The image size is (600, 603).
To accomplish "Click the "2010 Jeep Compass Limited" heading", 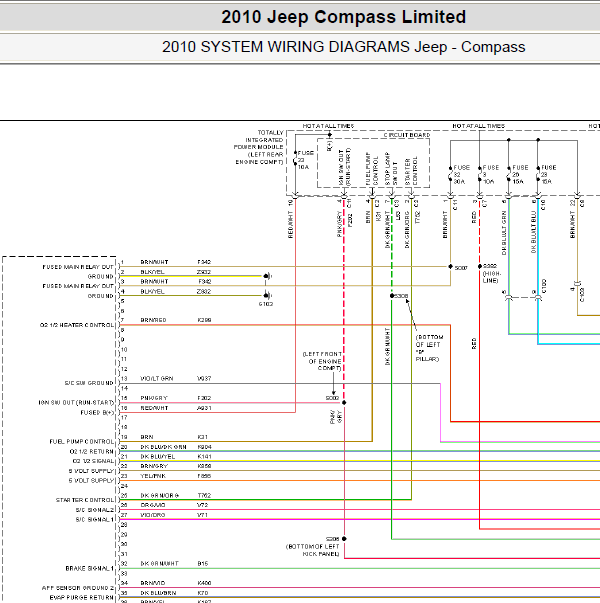I will coord(343,17).
